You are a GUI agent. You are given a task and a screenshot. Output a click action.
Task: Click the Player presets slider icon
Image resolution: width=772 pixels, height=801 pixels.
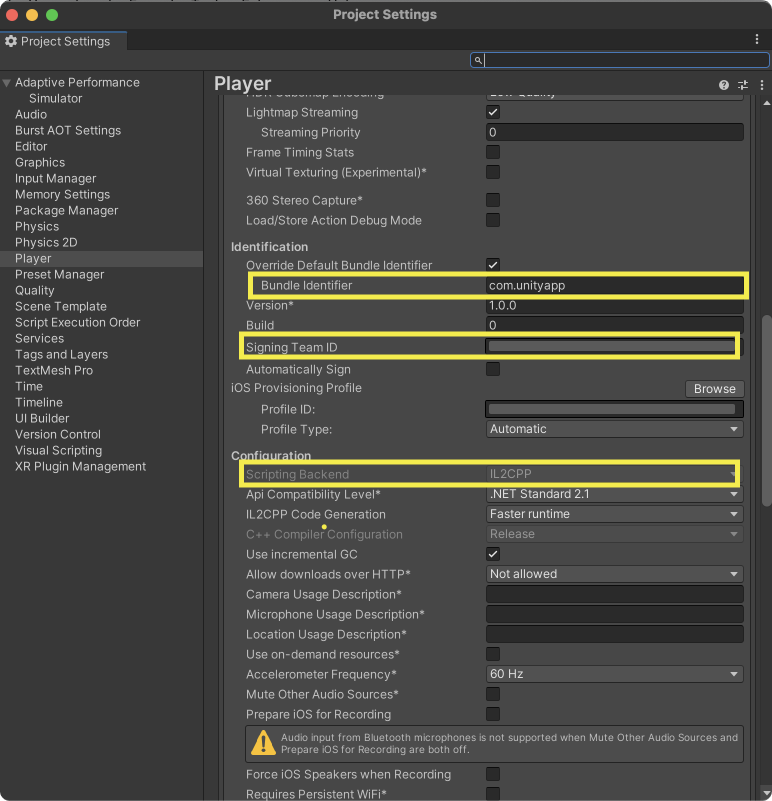pyautogui.click(x=742, y=85)
